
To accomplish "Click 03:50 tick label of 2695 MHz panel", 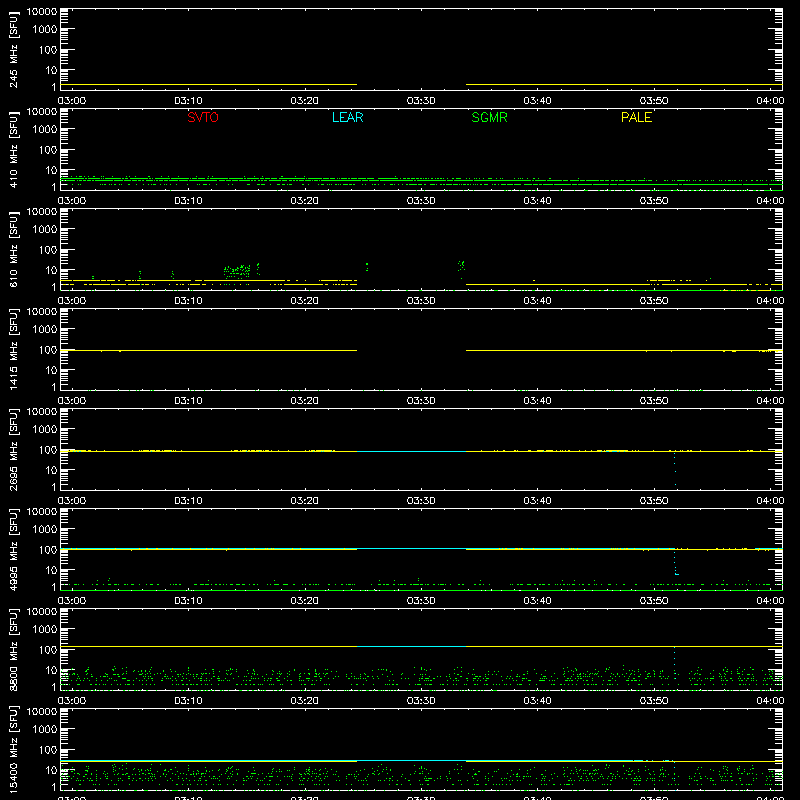I will click(654, 501).
